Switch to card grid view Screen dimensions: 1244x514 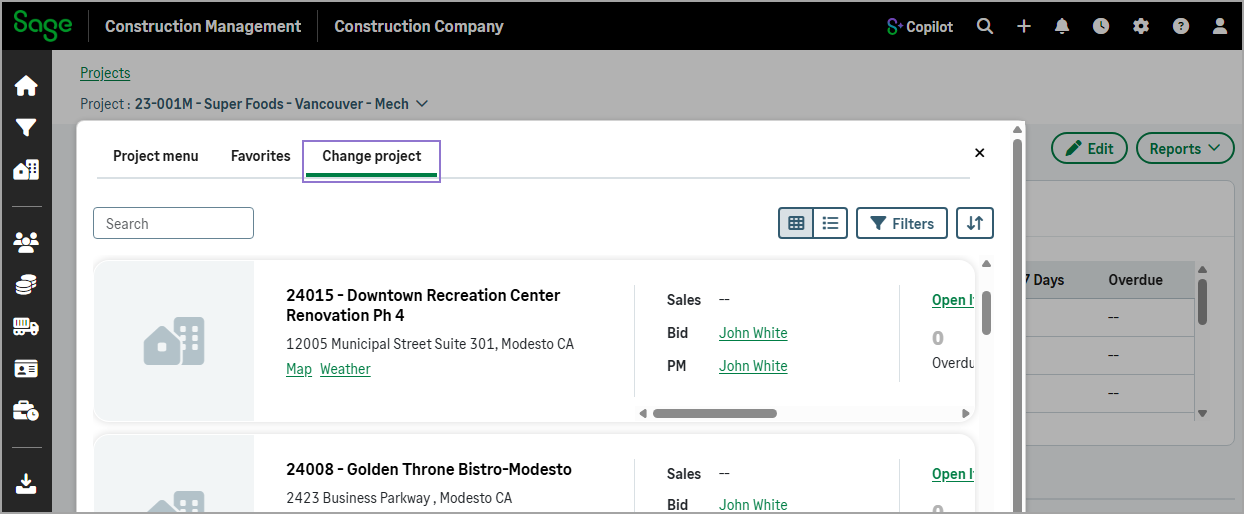coord(796,224)
